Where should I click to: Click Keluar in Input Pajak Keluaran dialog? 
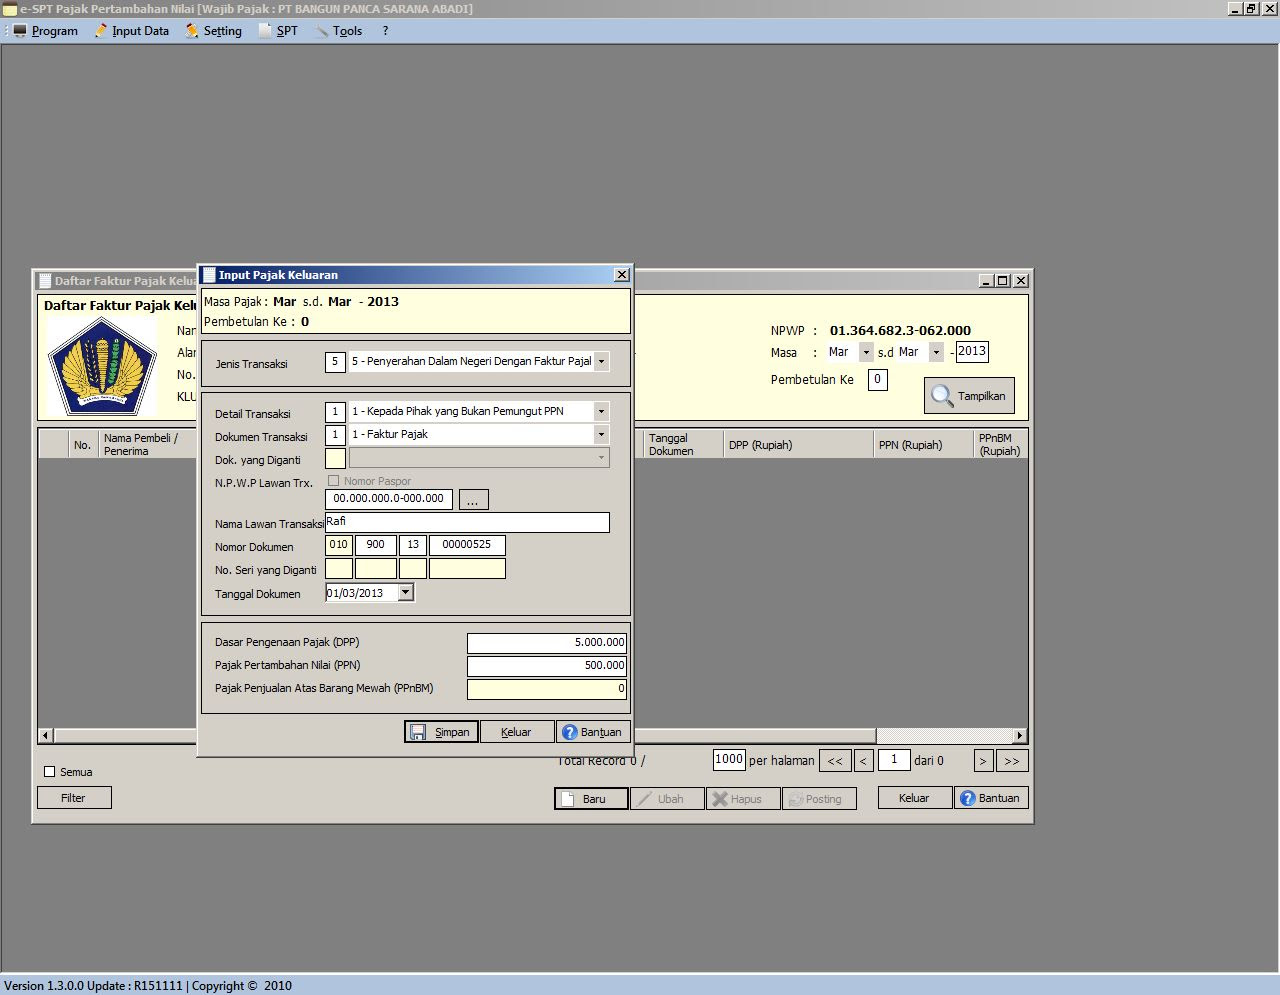pyautogui.click(x=517, y=732)
